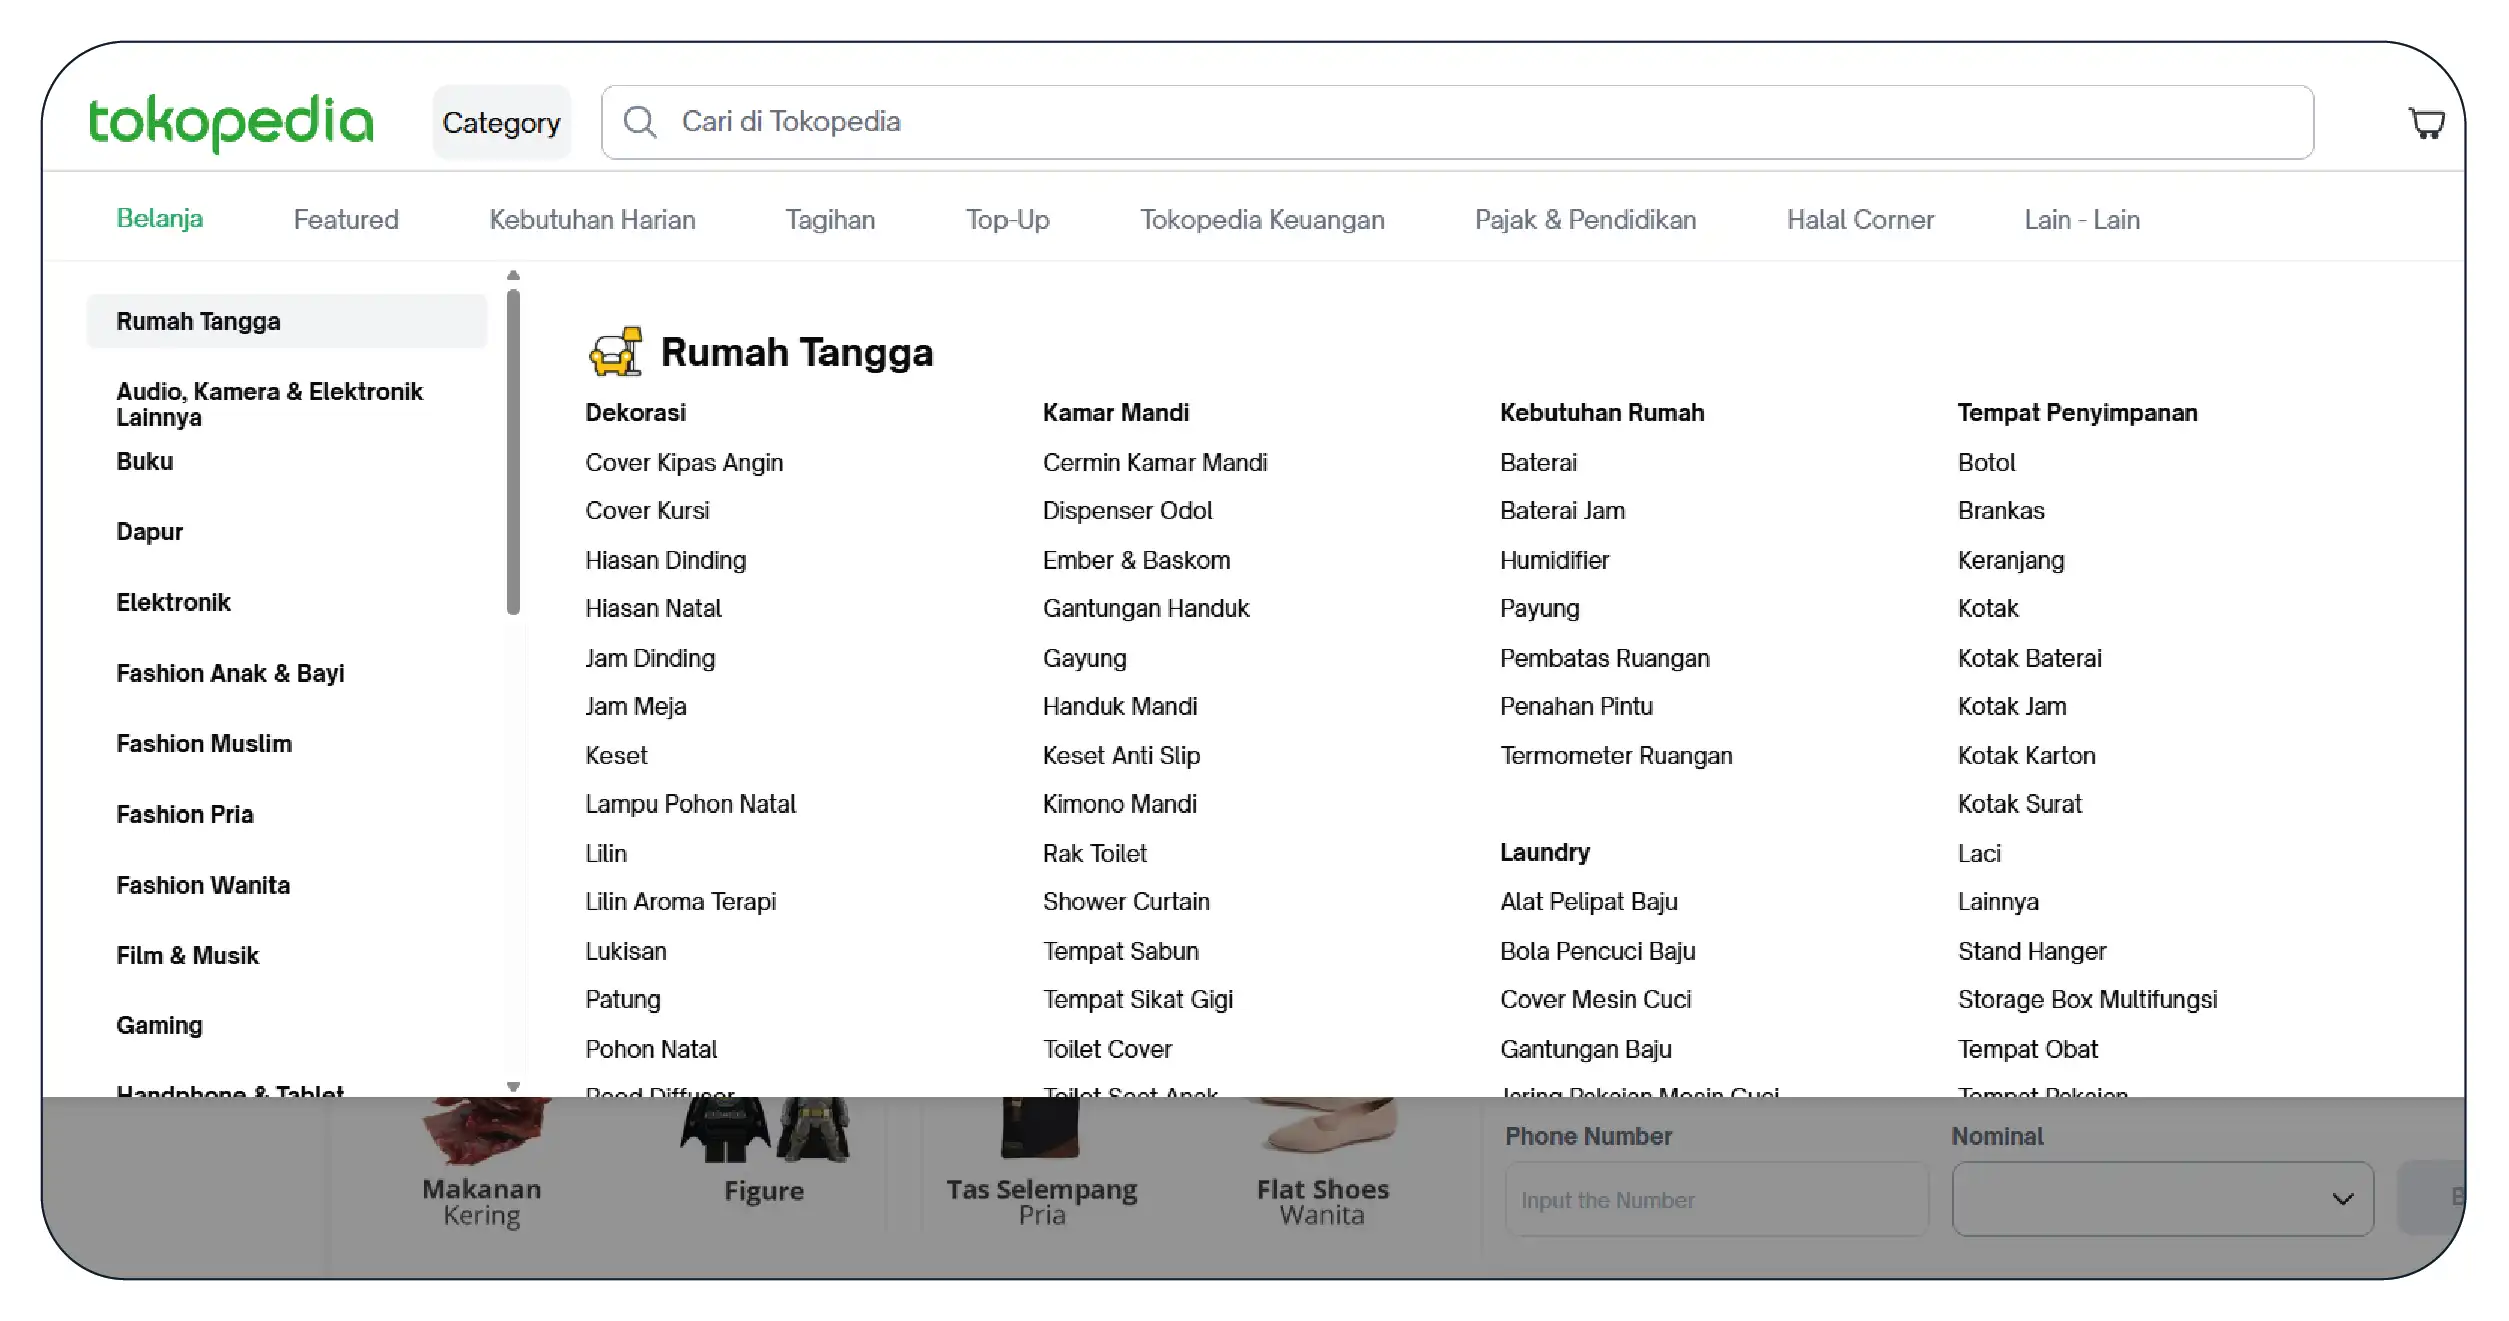
Task: Expand the Nominal dropdown
Action: [x=2162, y=1199]
